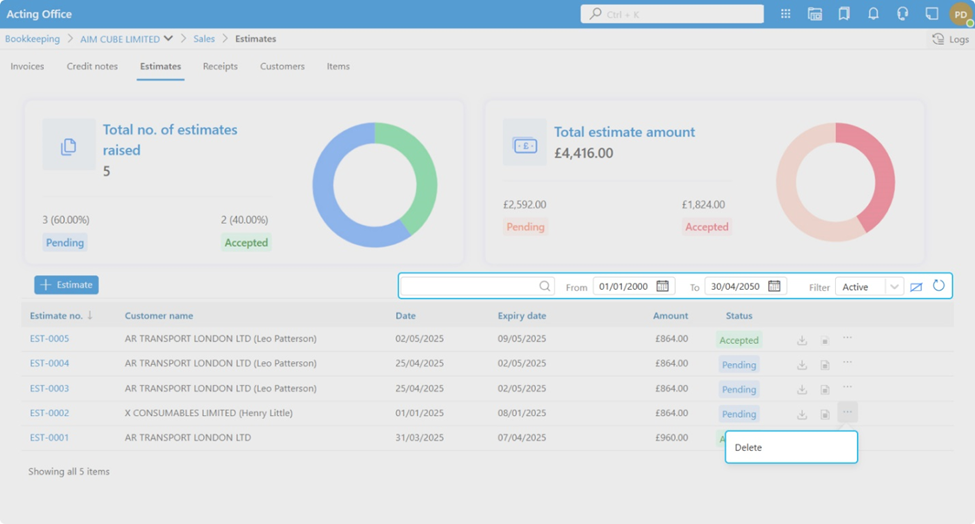Image resolution: width=975 pixels, height=524 pixels.
Task: Switch to the Credit notes tab
Action: (x=92, y=67)
